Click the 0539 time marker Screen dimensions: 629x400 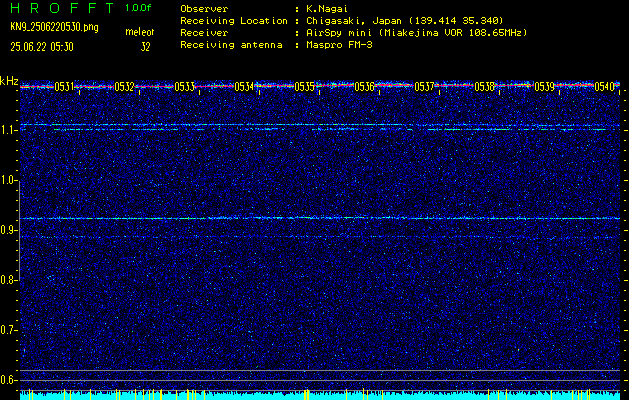544,87
